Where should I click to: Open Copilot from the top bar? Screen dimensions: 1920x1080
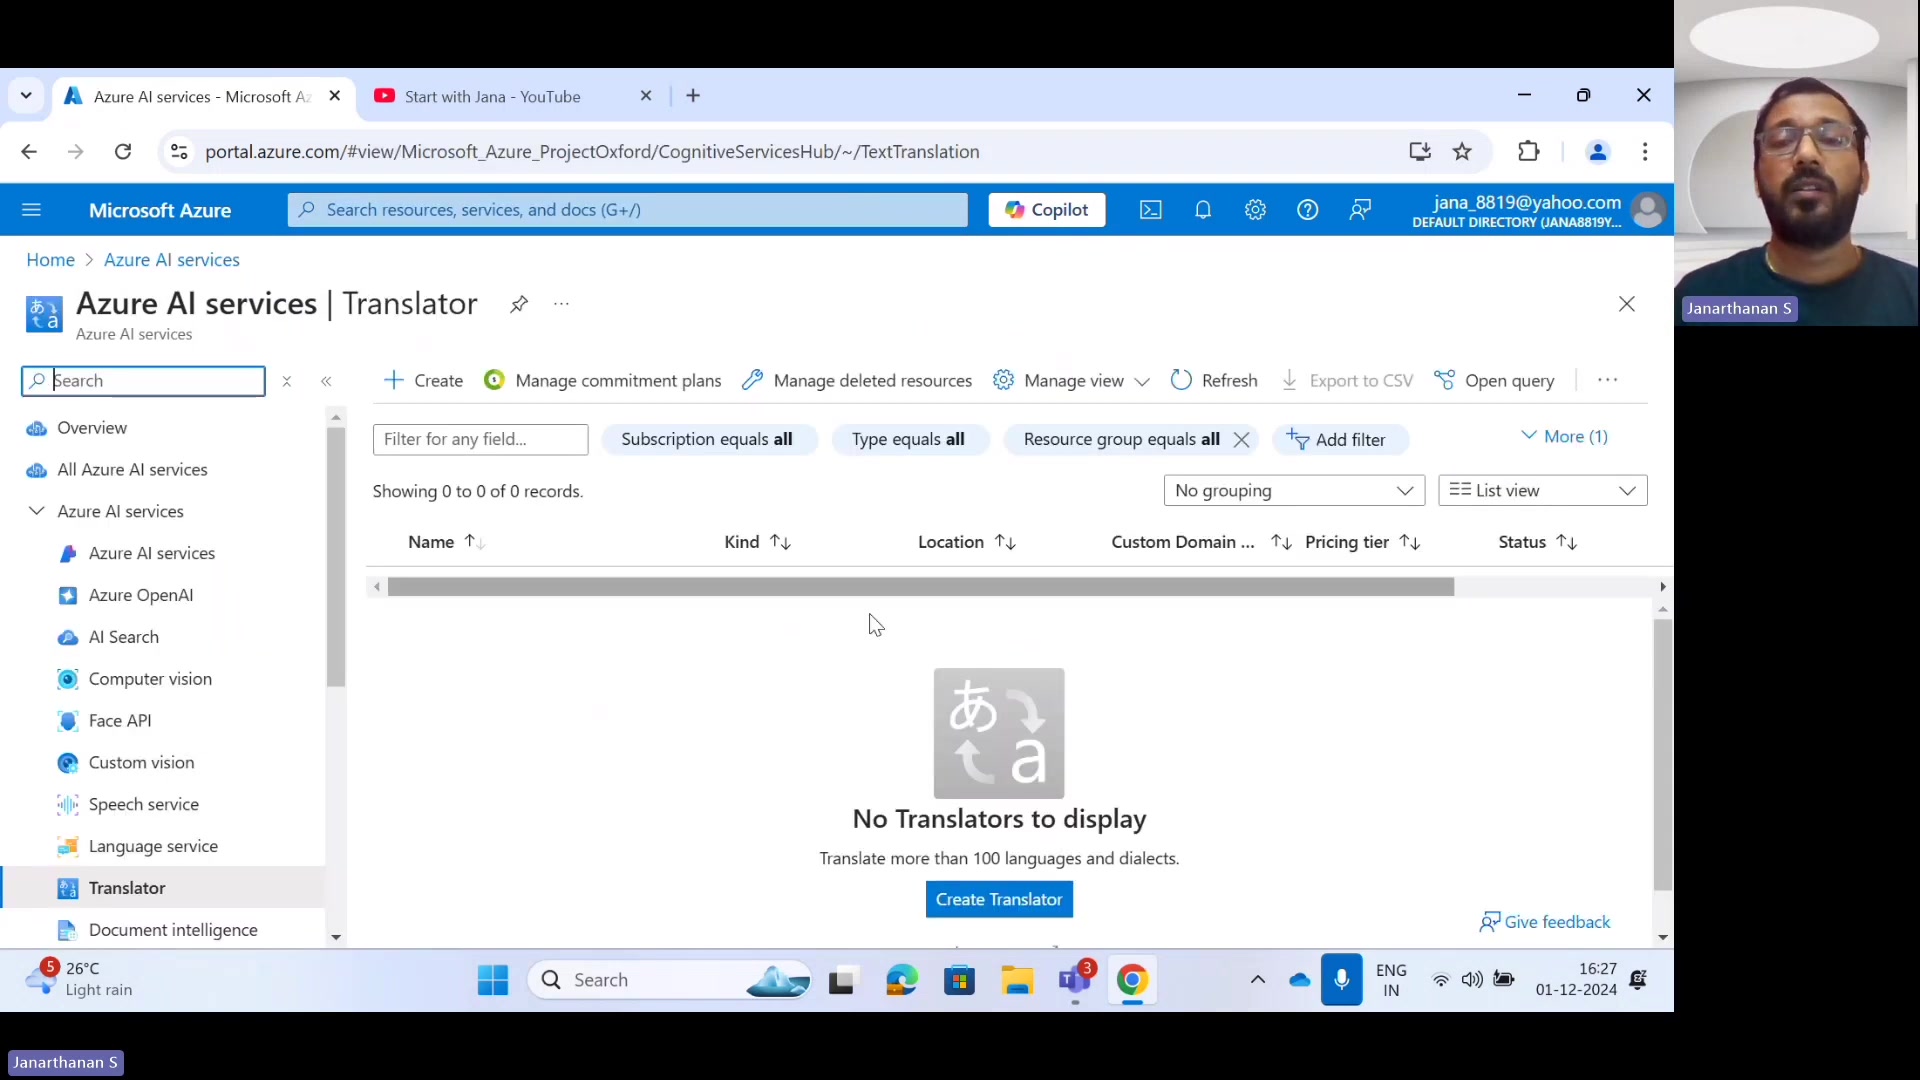pyautogui.click(x=1046, y=210)
